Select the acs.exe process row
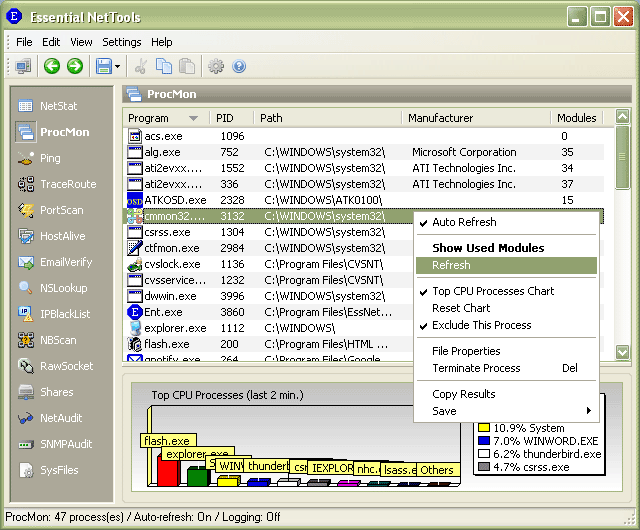The image size is (640, 530). [364, 136]
